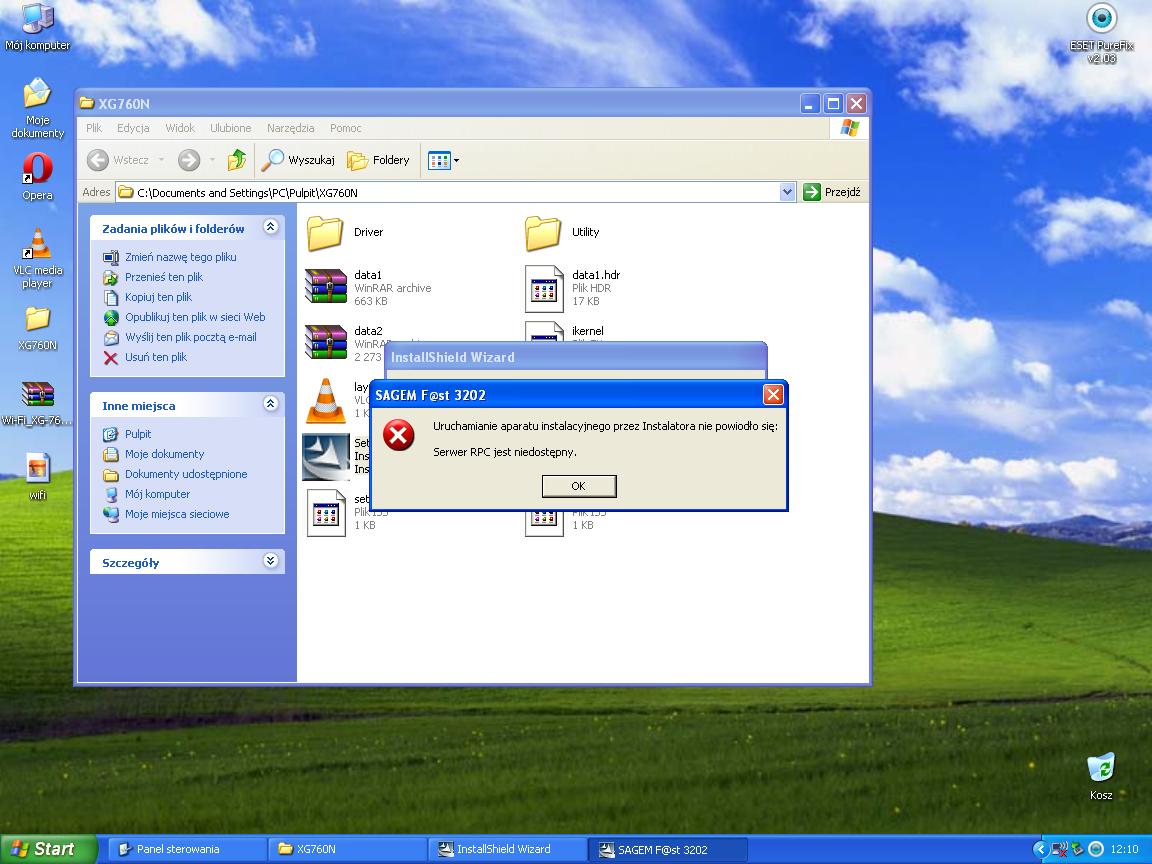
Task: Close the SAGEM F@st 3202 error dialog
Action: [x=773, y=395]
